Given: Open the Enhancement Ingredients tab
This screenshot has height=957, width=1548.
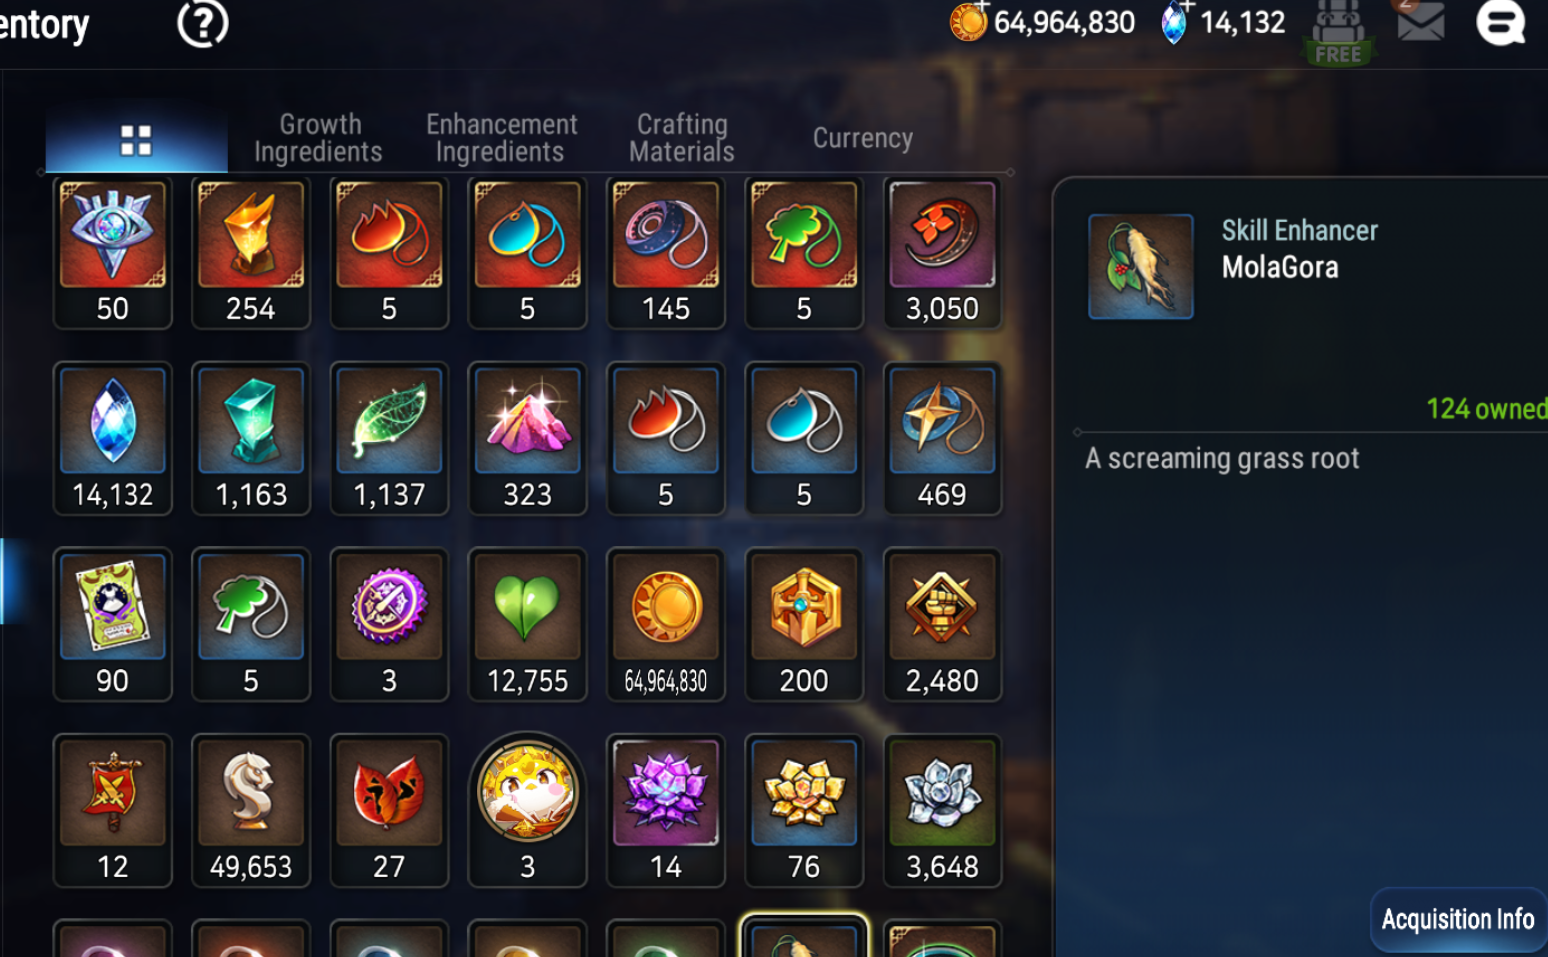Looking at the screenshot, I should pos(501,138).
